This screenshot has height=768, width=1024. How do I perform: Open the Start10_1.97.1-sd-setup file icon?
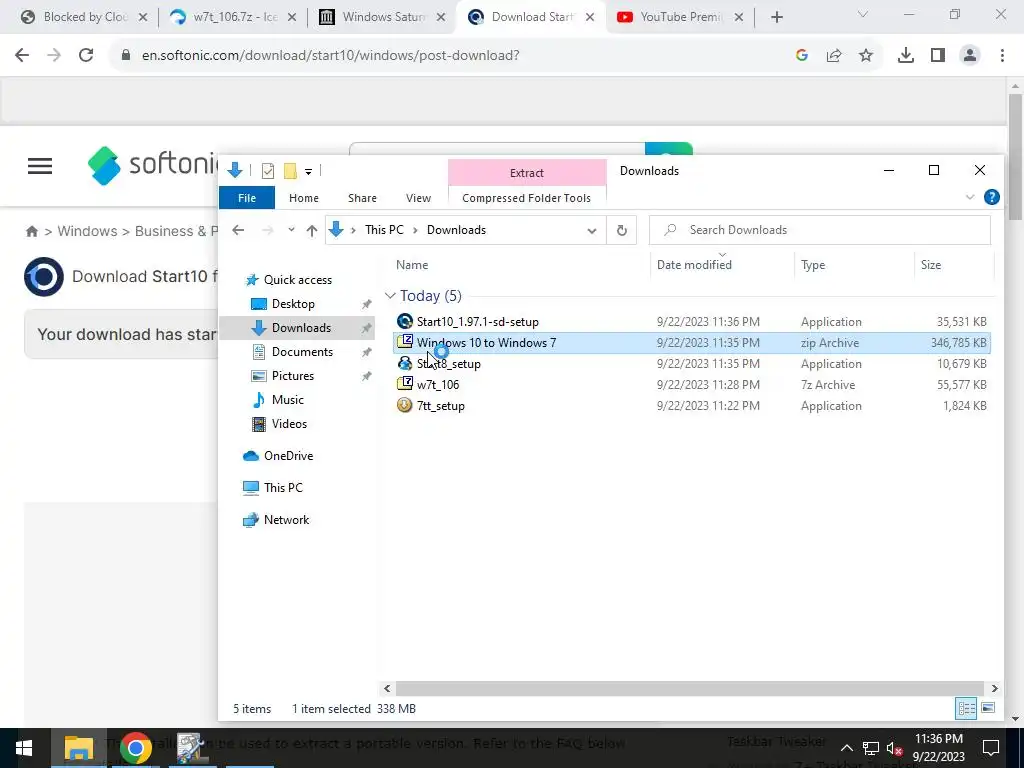point(405,321)
